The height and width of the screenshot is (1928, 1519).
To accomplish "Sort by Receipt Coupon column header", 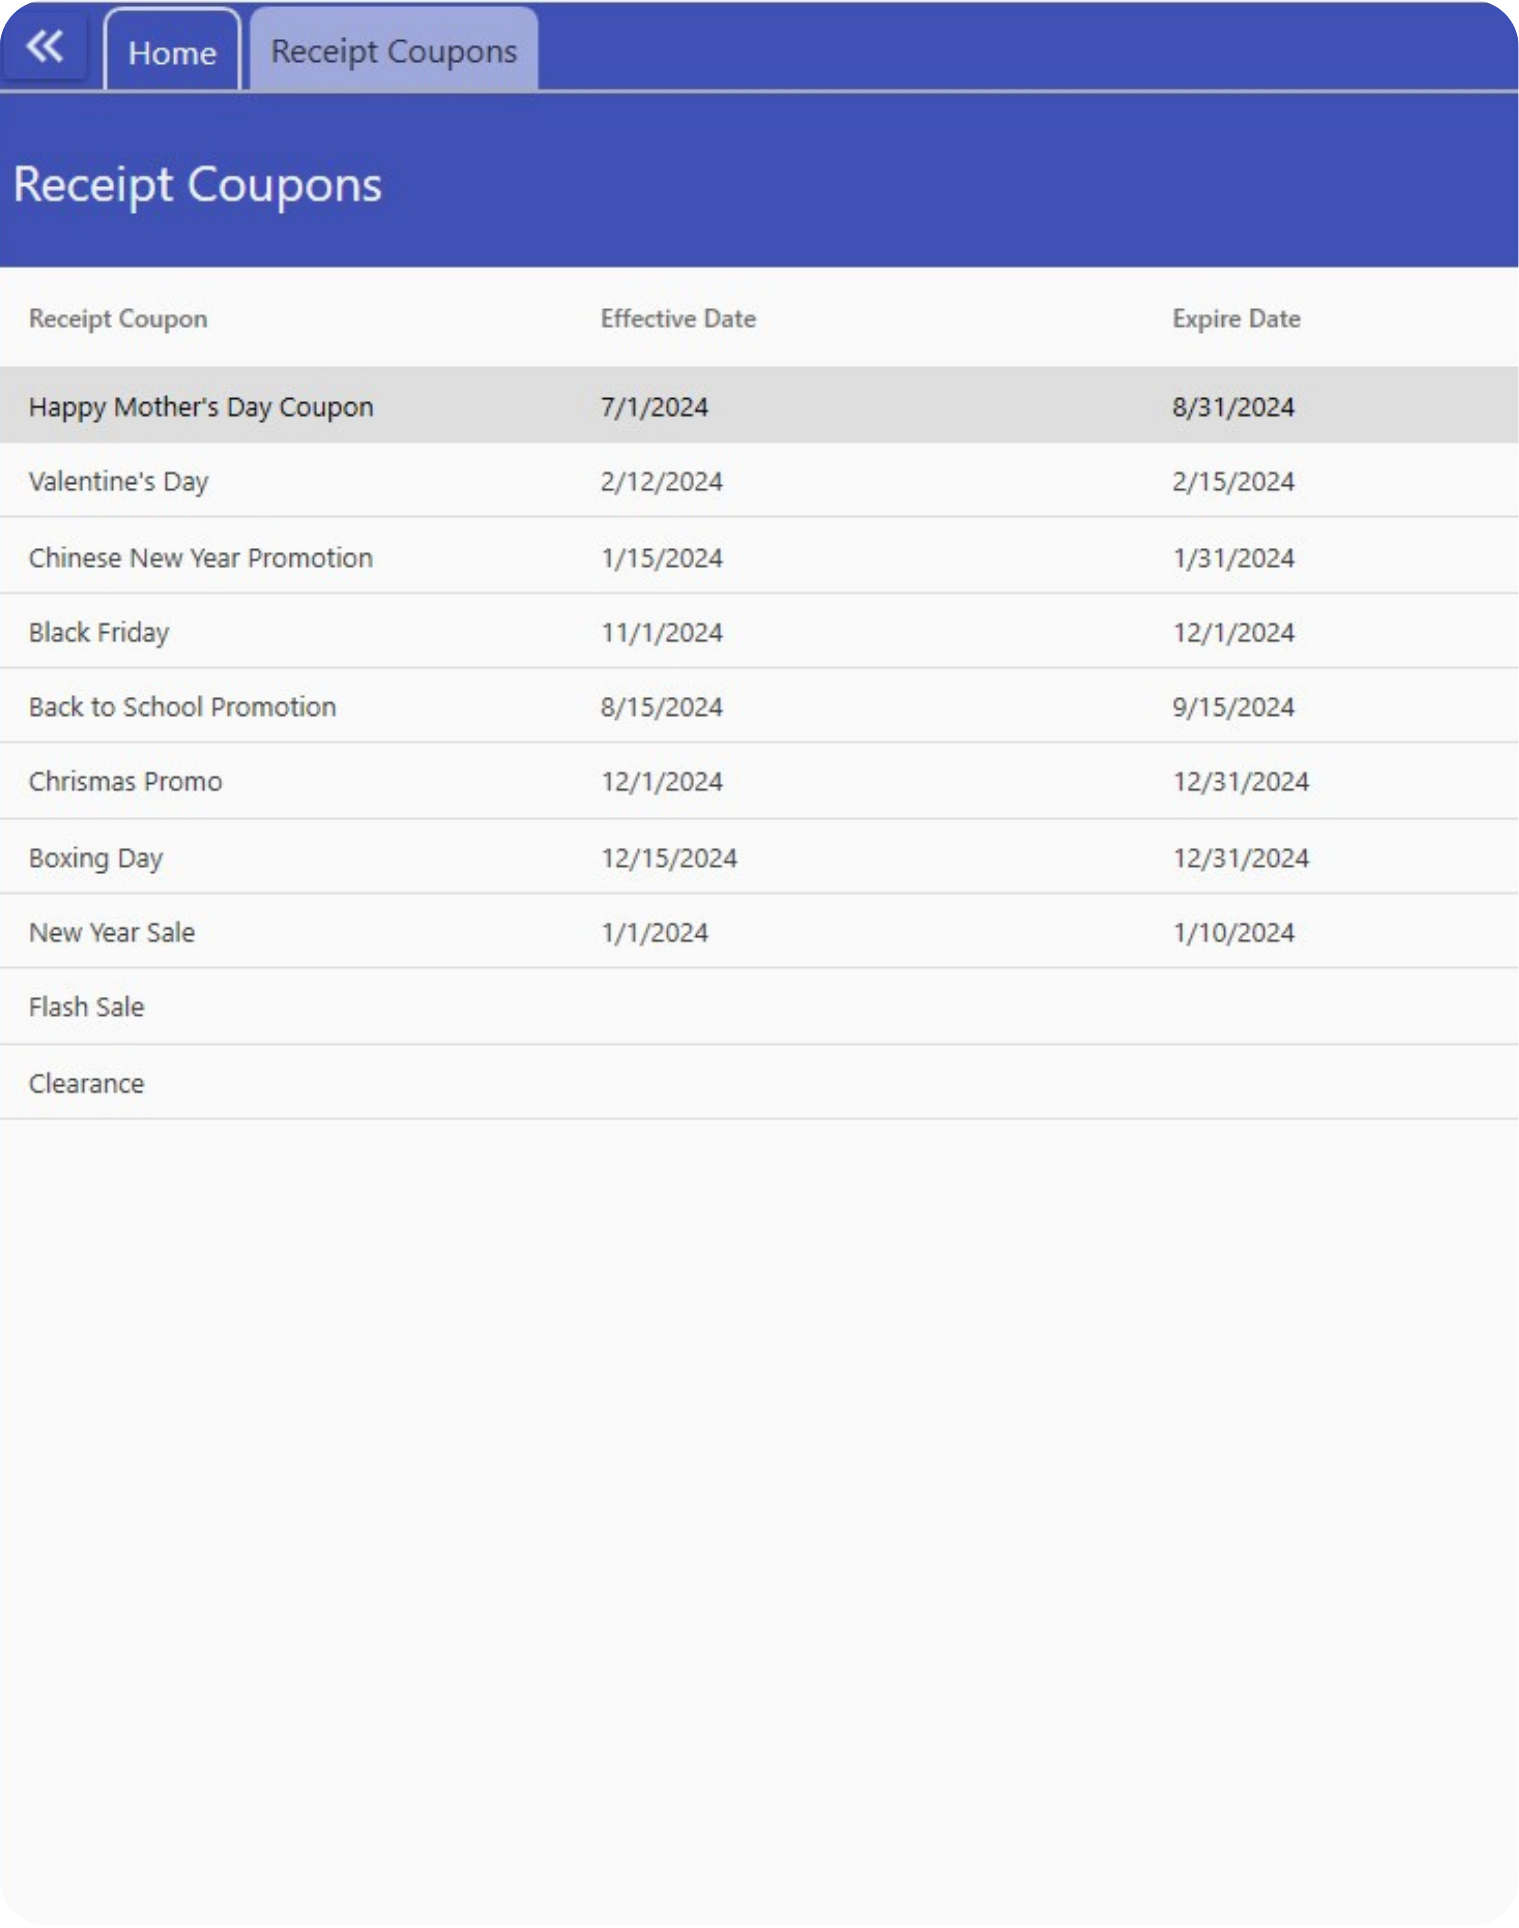I will tap(118, 319).
